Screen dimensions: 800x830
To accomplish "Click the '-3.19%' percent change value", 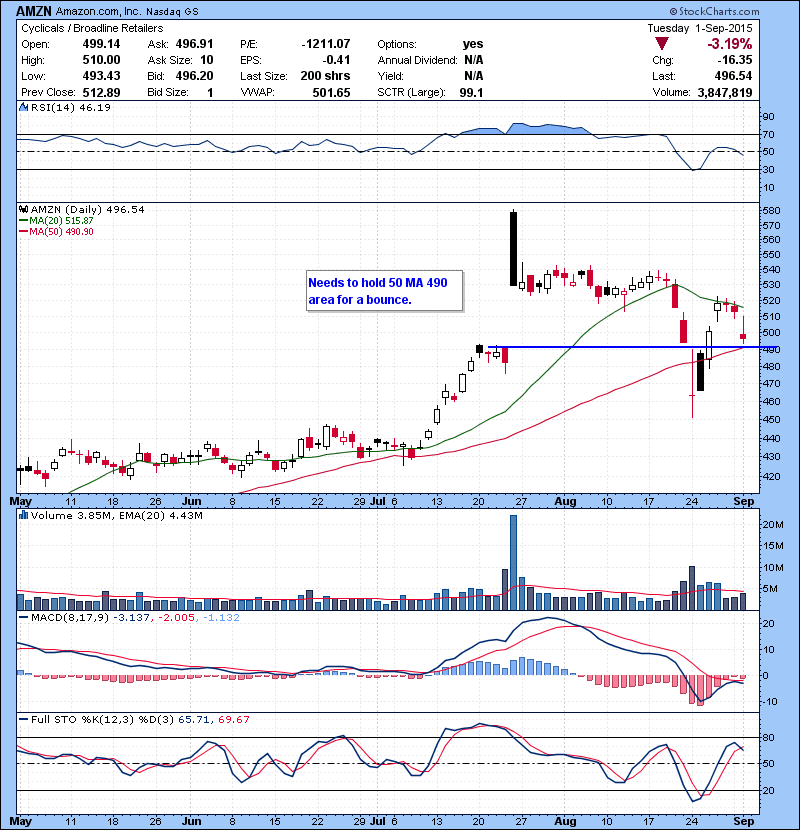I will (x=730, y=43).
